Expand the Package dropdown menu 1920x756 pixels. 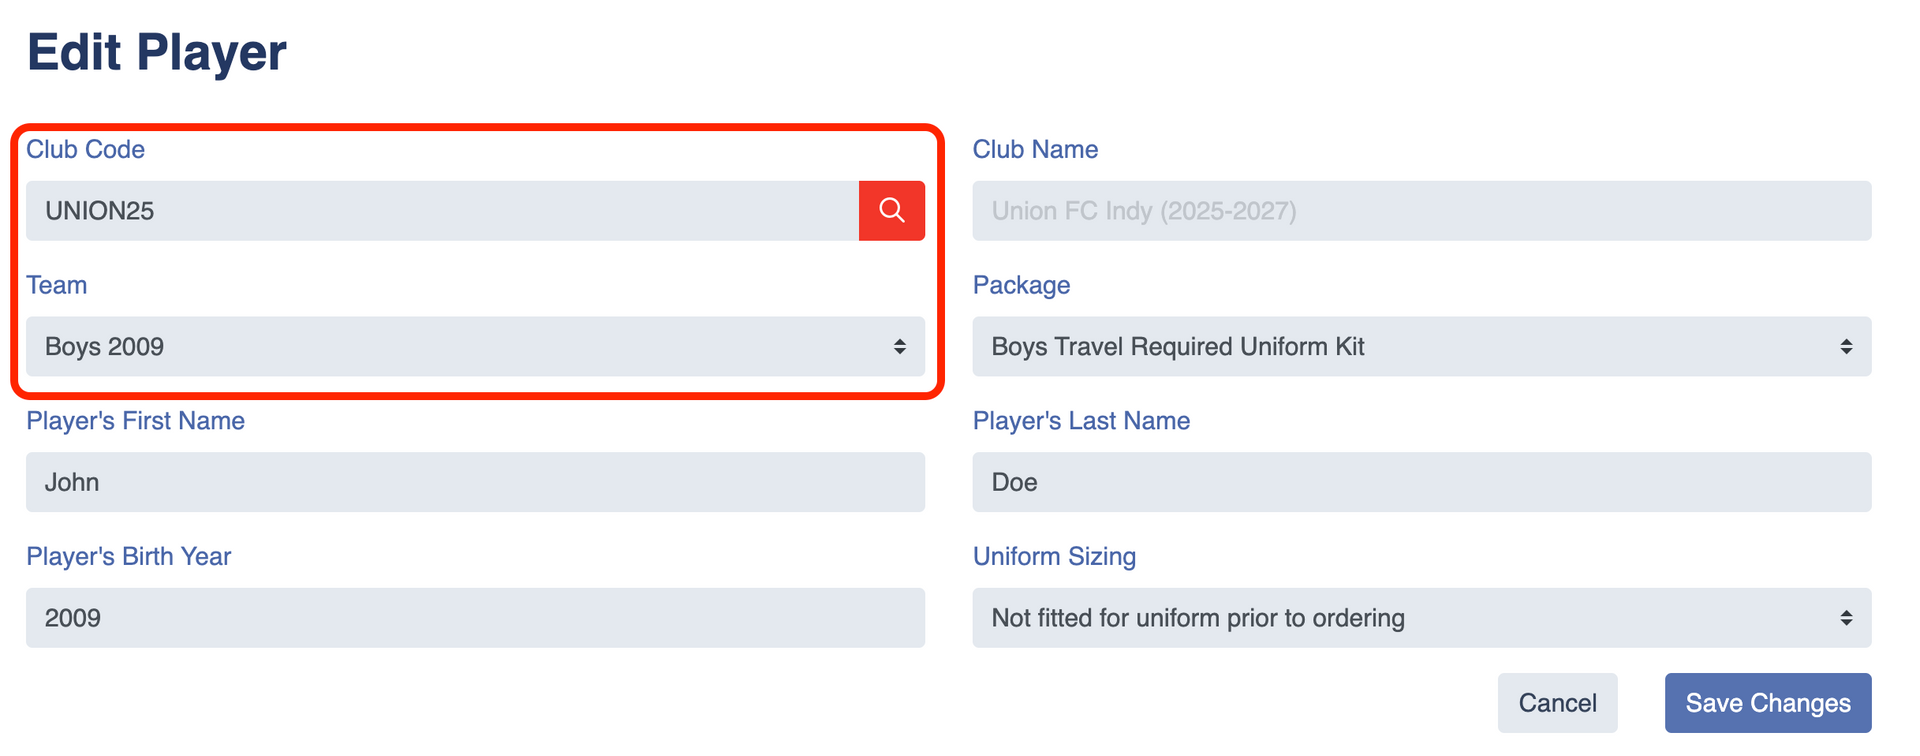tap(1421, 346)
